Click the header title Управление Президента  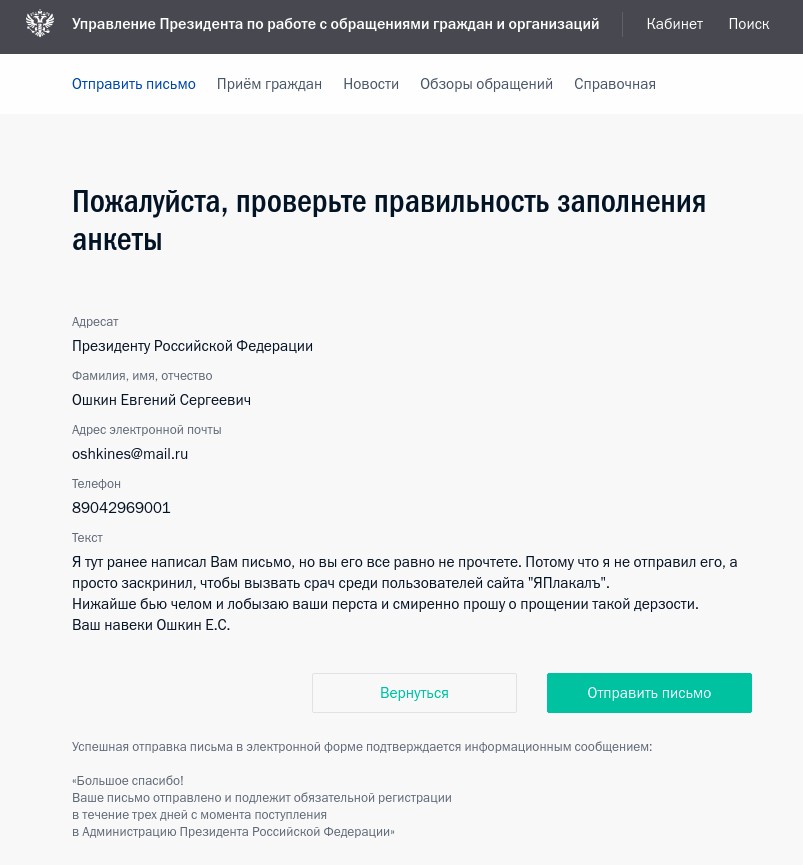pos(335,24)
